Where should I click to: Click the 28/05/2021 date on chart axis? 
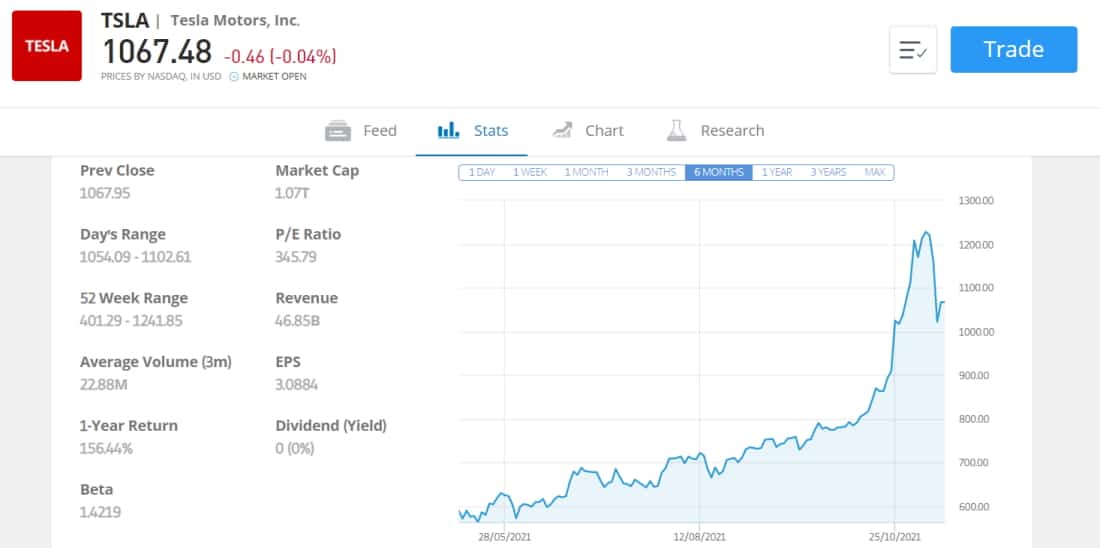click(504, 537)
